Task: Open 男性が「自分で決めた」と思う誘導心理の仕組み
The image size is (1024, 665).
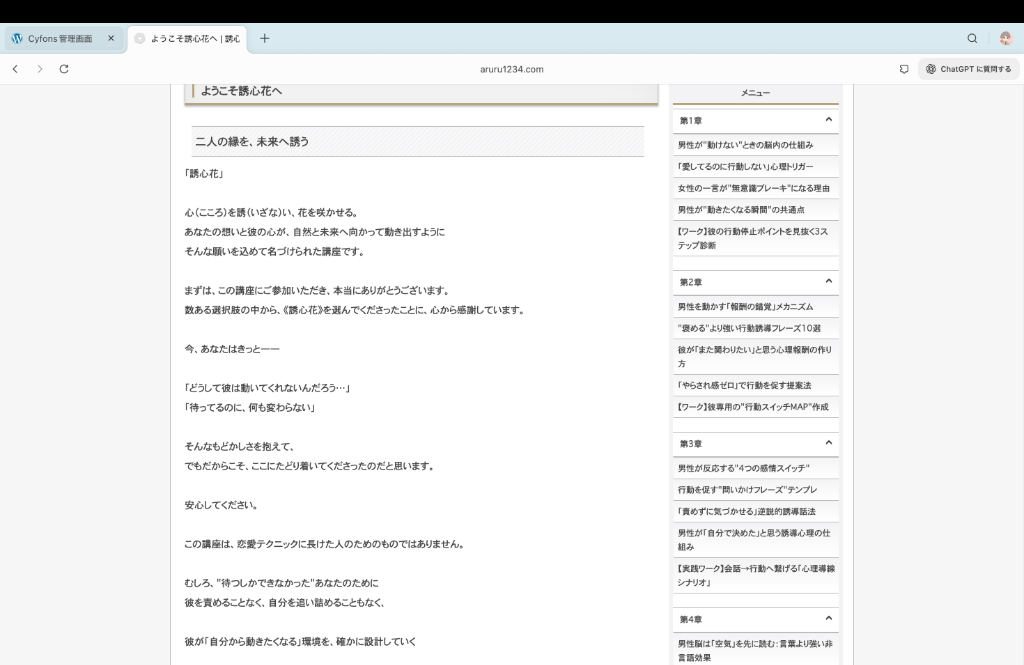Action: [x=754, y=540]
